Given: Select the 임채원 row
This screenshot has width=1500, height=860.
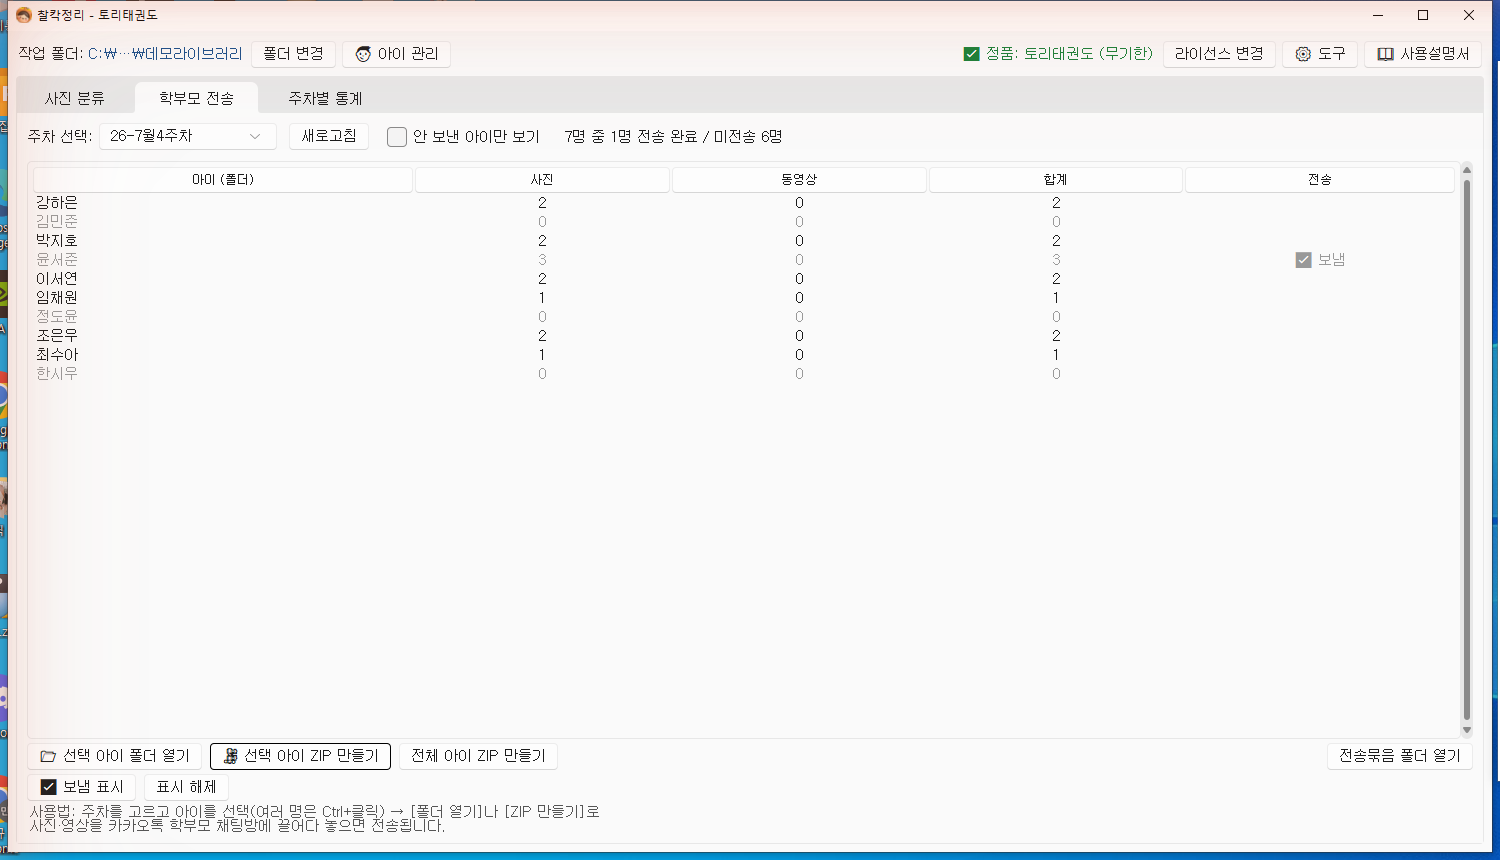Looking at the screenshot, I should (x=744, y=298).
